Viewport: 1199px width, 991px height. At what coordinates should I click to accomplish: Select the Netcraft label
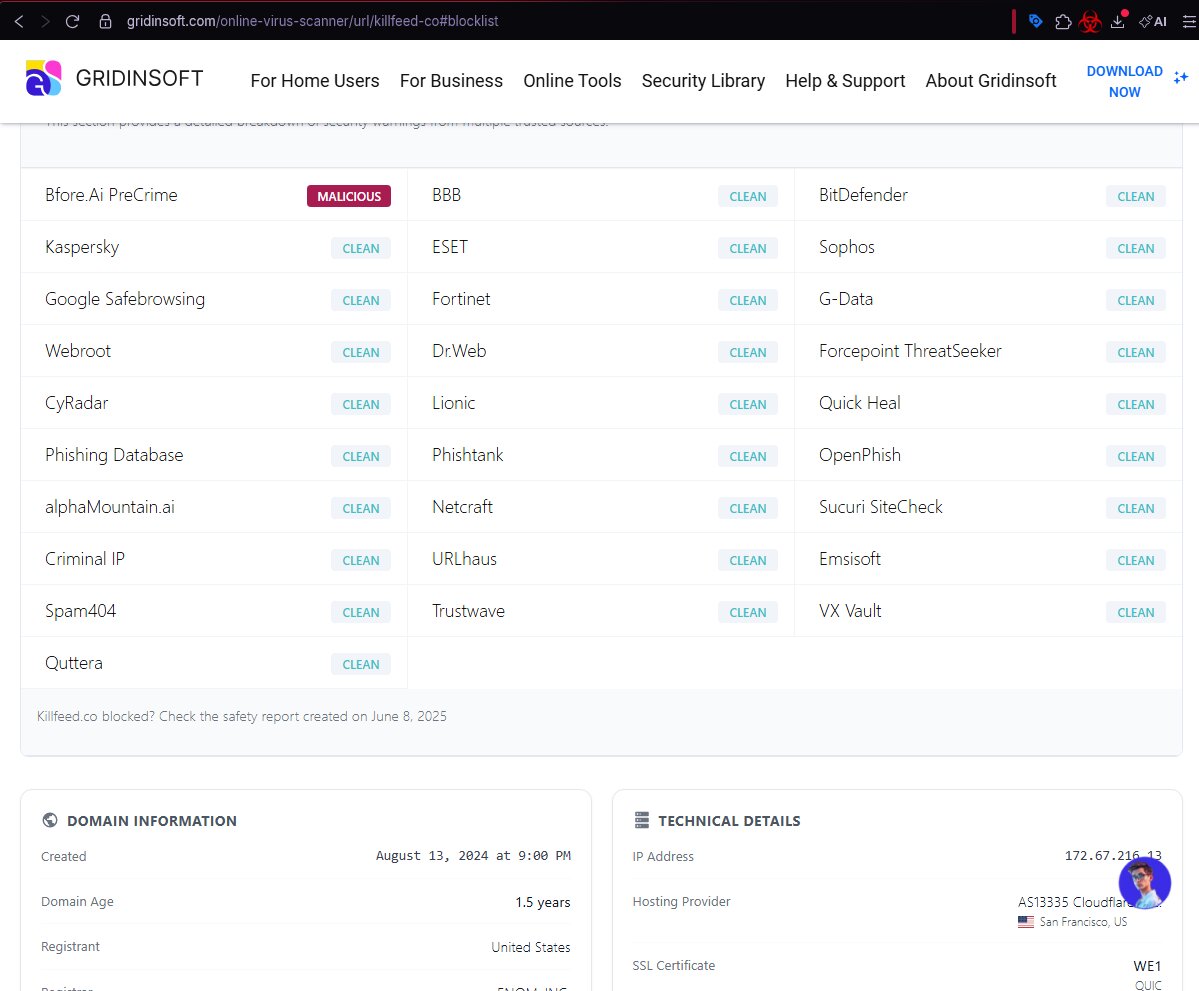pos(462,507)
